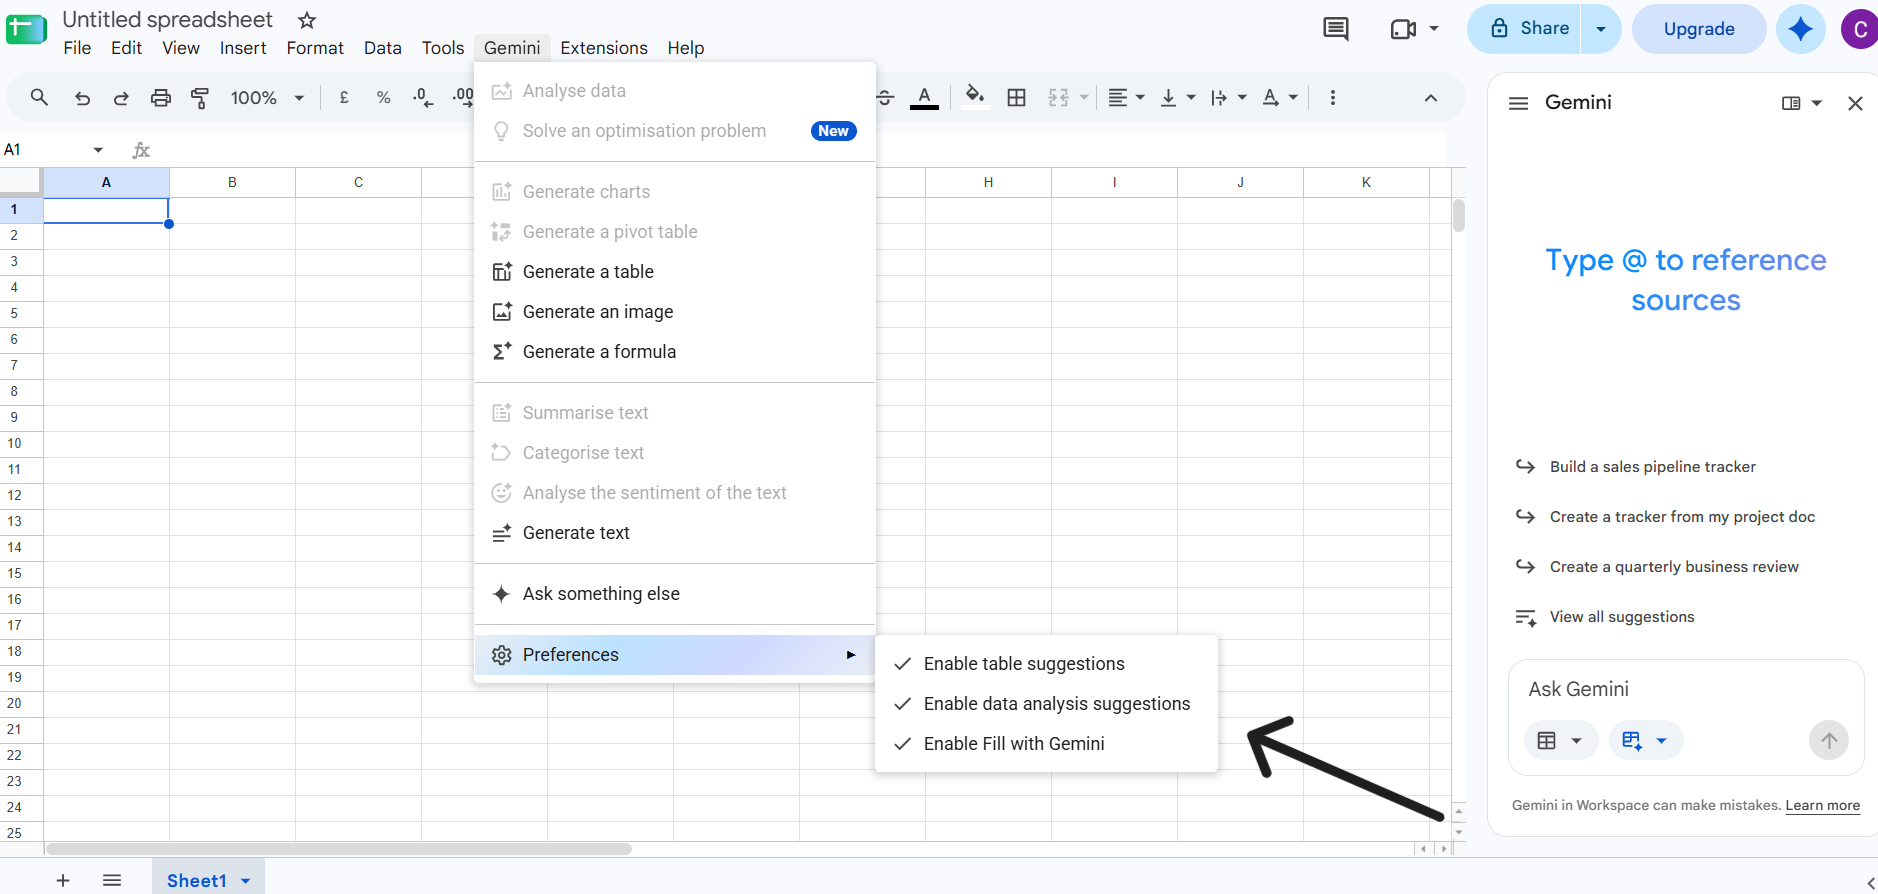Click the fill colour paint bucket
The image size is (1878, 894).
pos(974,97)
